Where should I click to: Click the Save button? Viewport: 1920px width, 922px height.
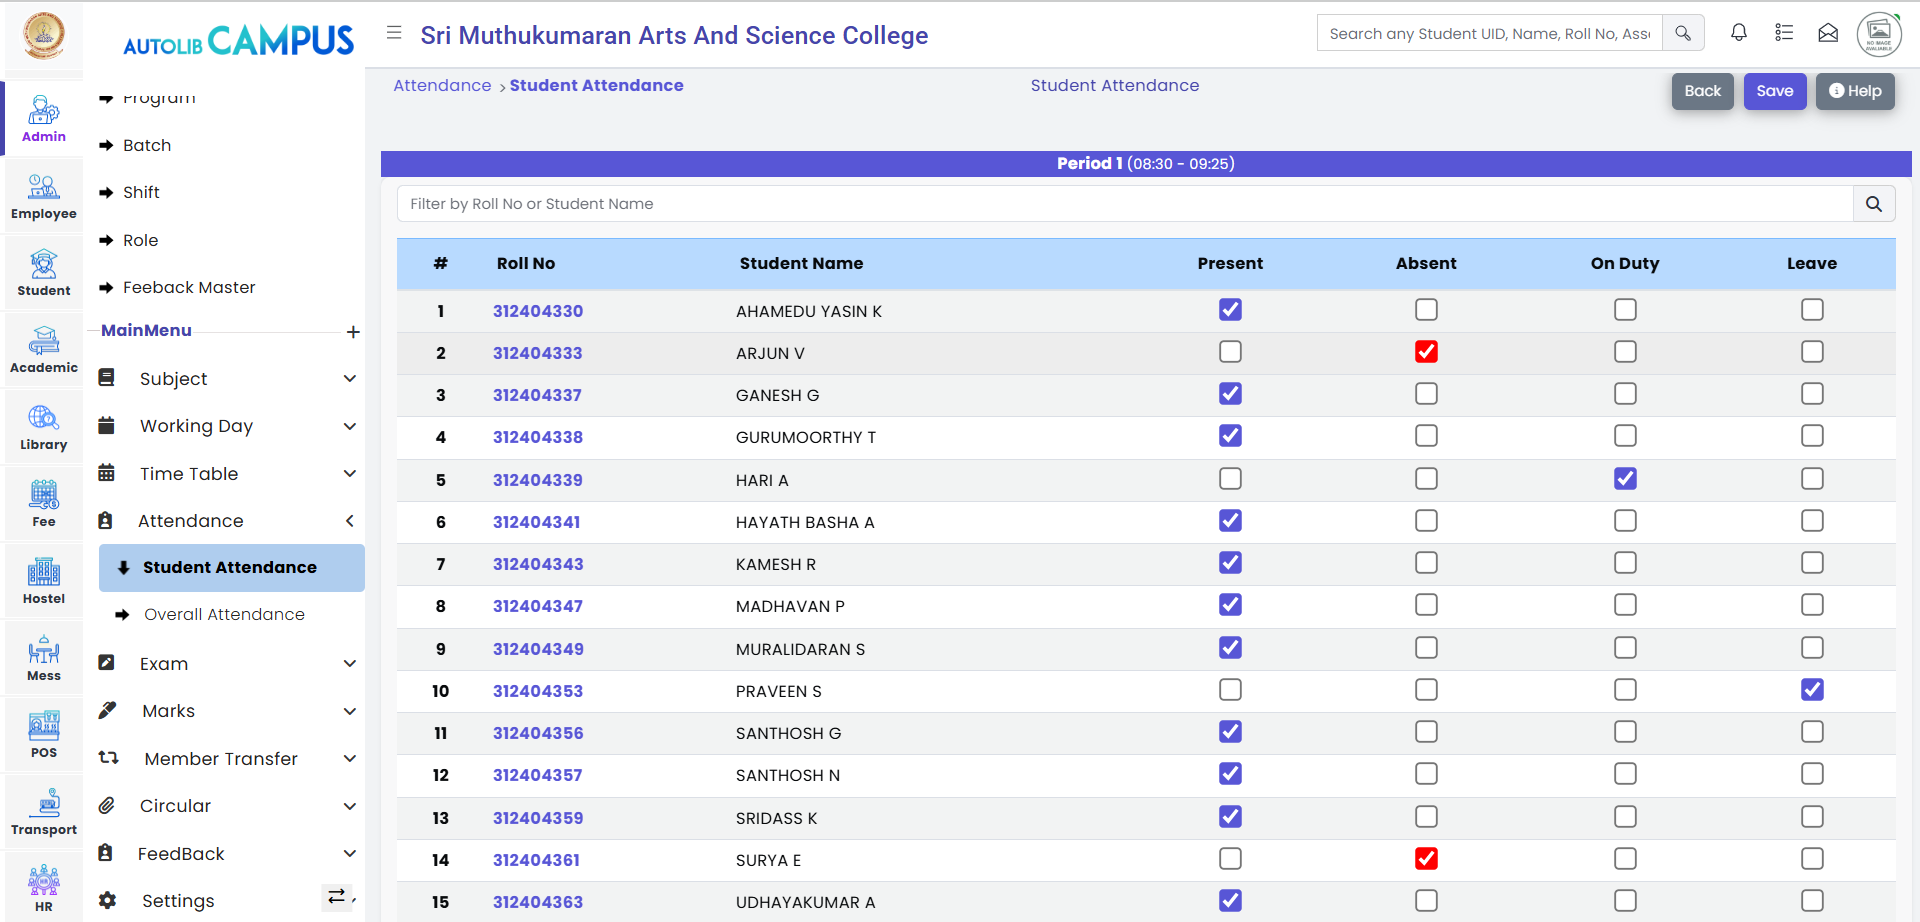click(1774, 91)
